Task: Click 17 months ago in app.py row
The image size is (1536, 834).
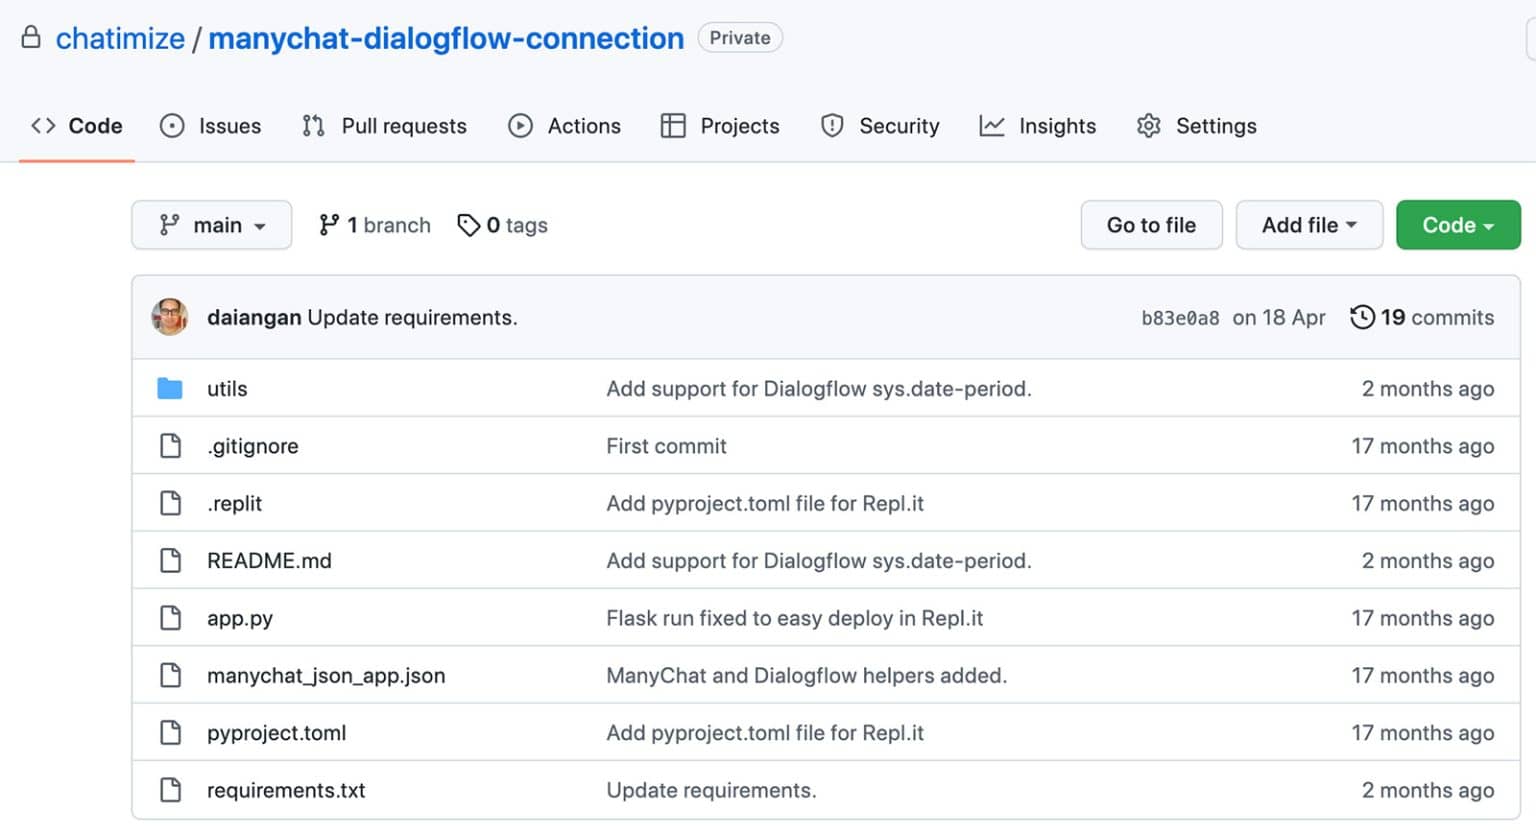Action: 1423,618
